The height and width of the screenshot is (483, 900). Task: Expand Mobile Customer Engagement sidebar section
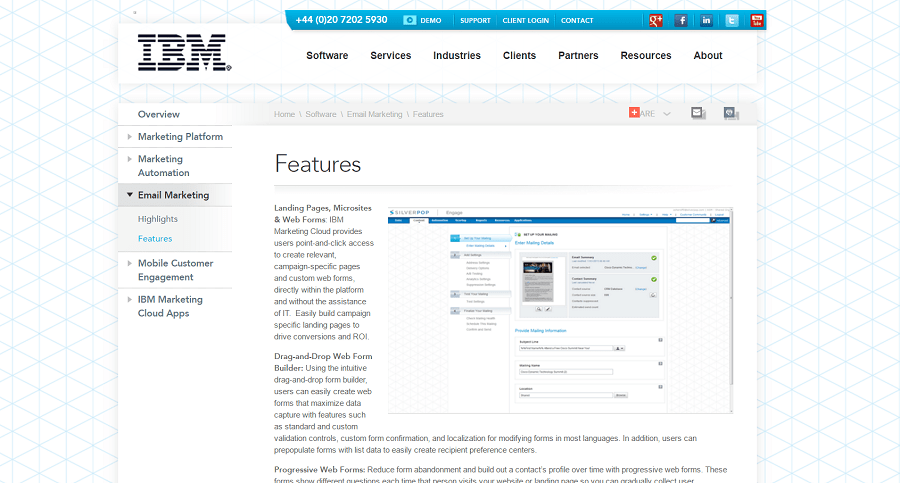pos(130,264)
